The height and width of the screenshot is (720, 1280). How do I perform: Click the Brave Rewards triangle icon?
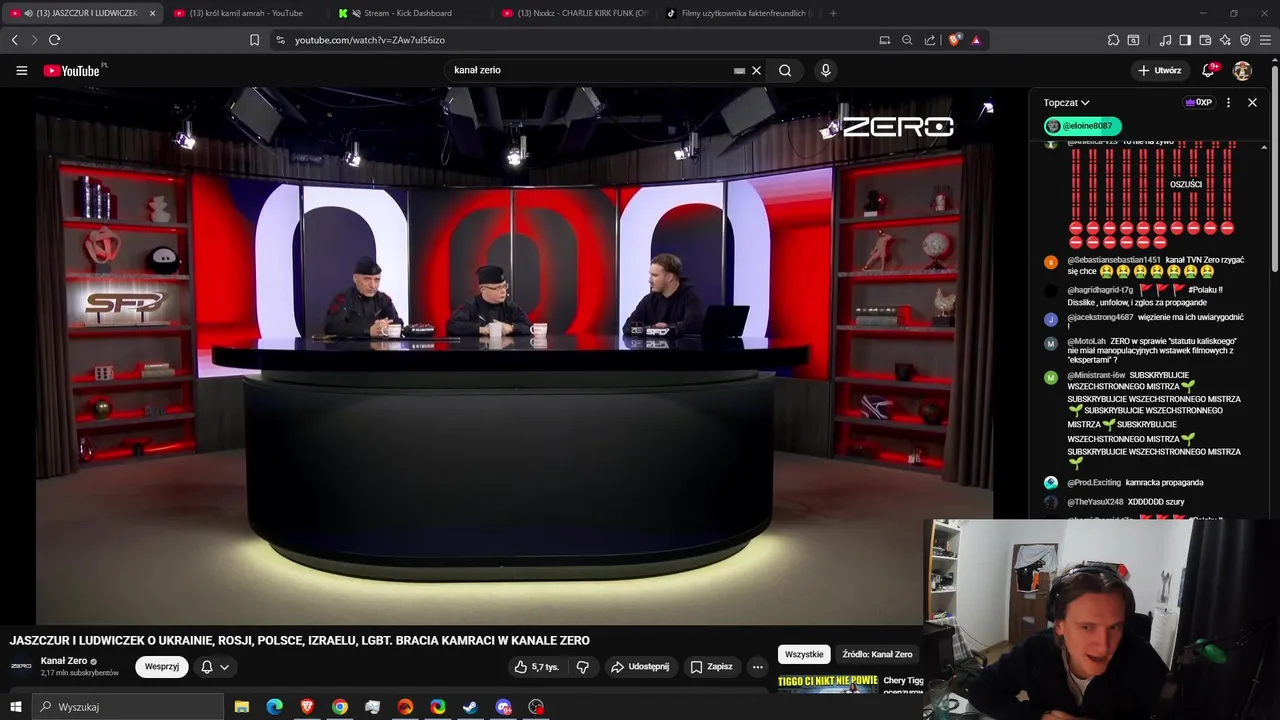coord(976,40)
